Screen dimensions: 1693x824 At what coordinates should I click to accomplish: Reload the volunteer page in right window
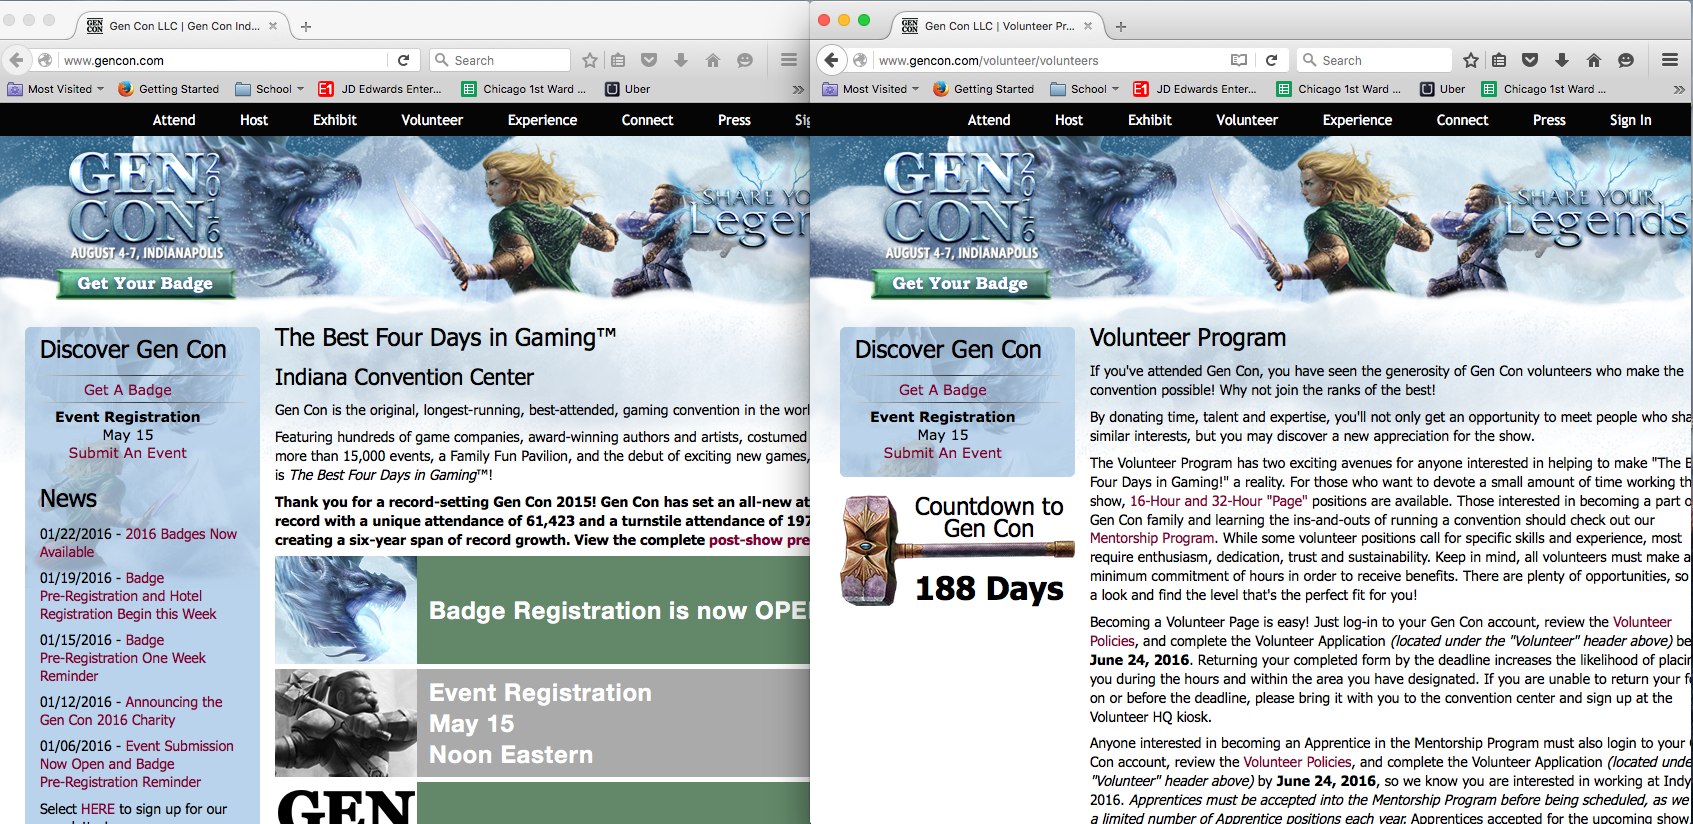point(1271,60)
